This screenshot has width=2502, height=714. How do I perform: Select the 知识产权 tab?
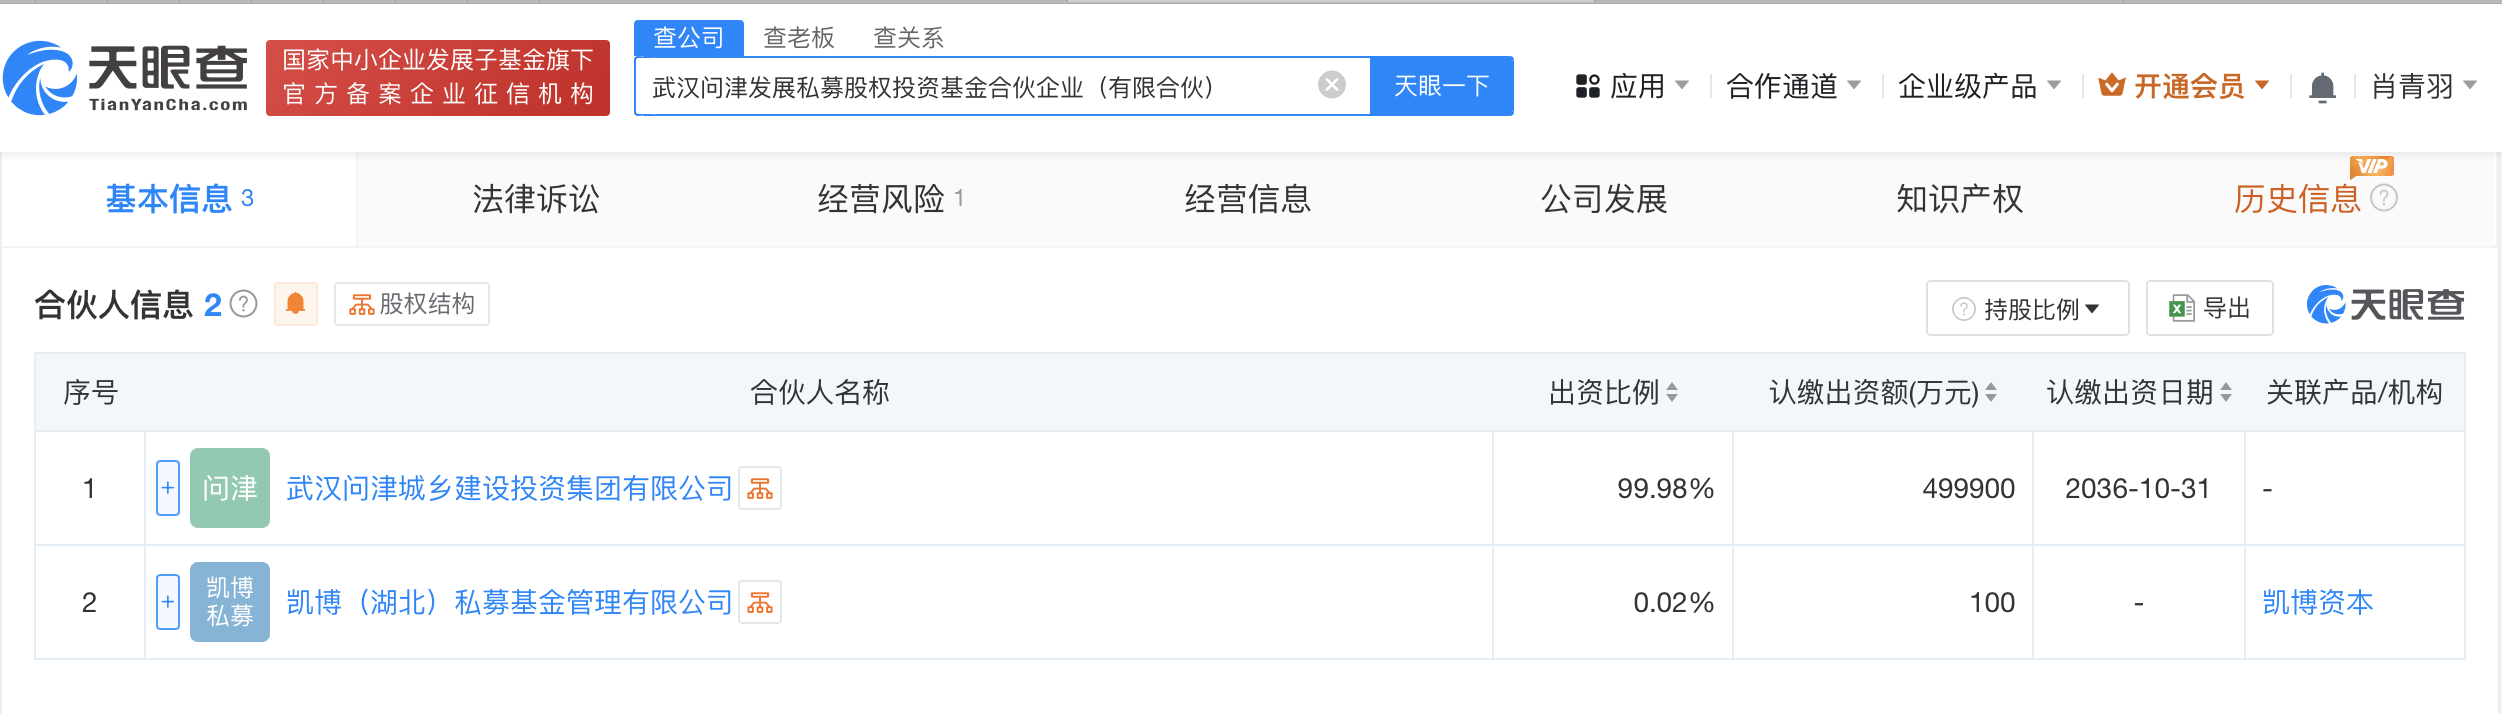pyautogui.click(x=1960, y=199)
